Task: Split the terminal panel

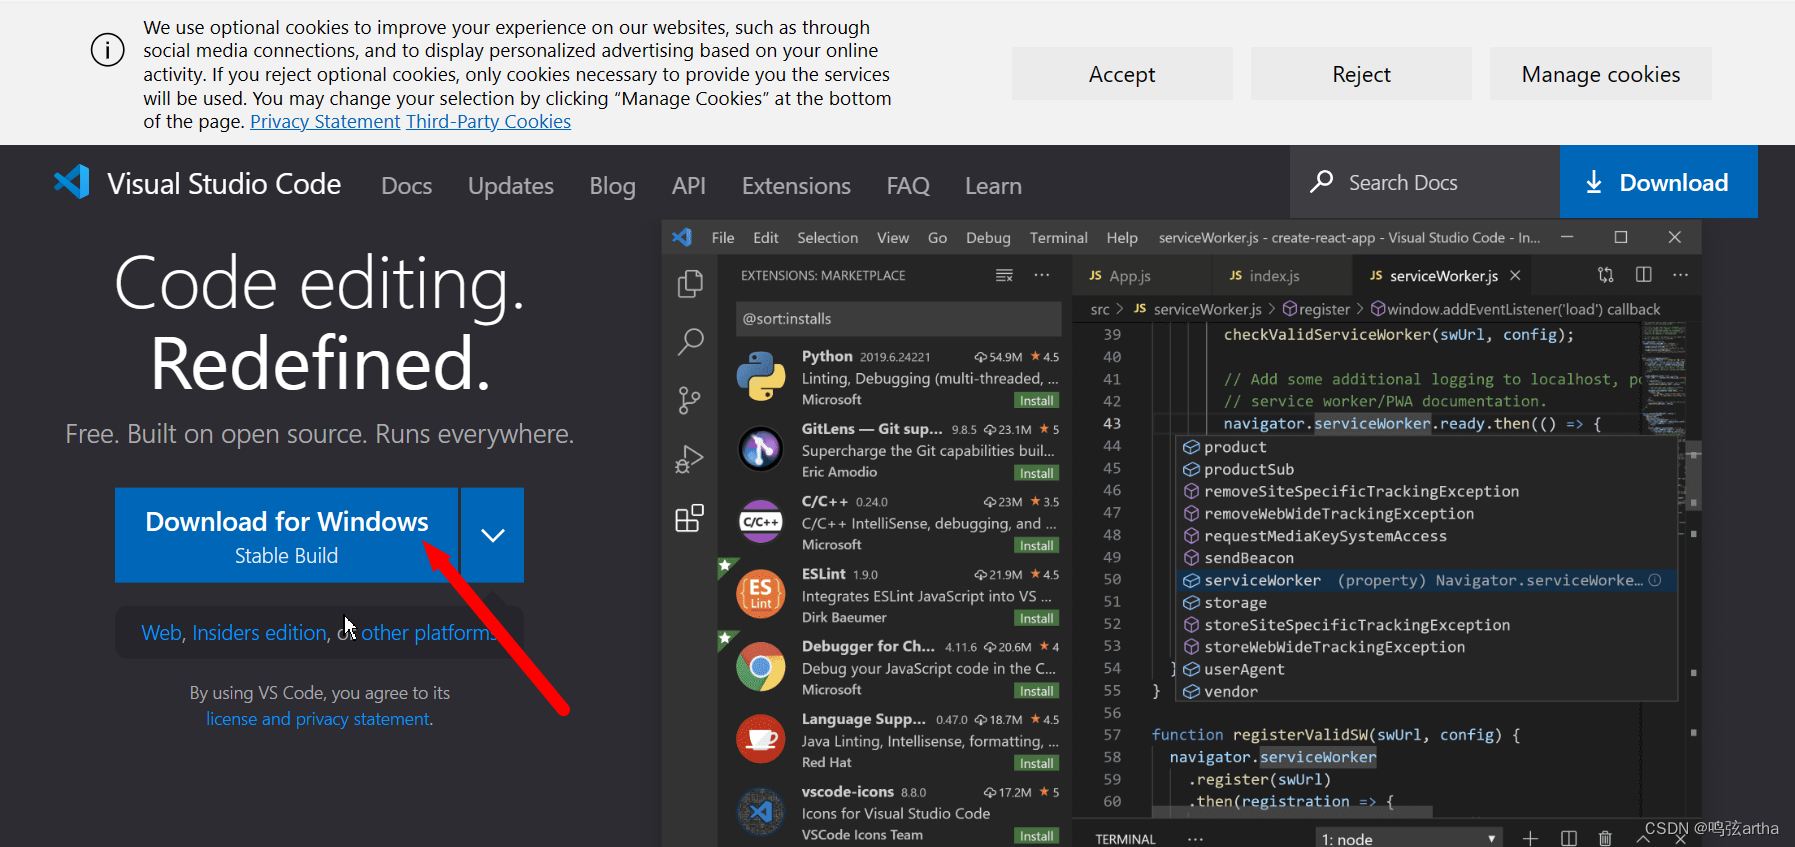Action: pos(1568,838)
